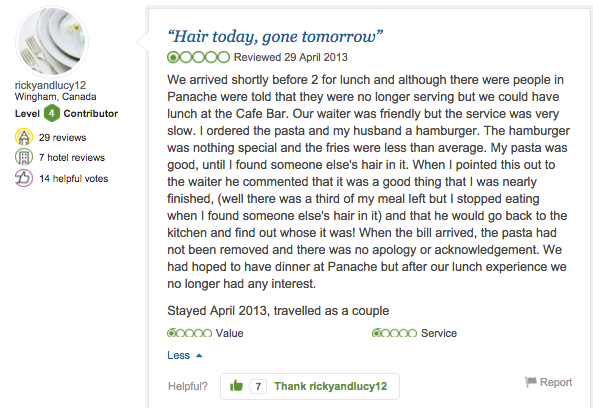Click the Service rating bubbles
Image resolution: width=593 pixels, height=408 pixels.
tap(394, 333)
